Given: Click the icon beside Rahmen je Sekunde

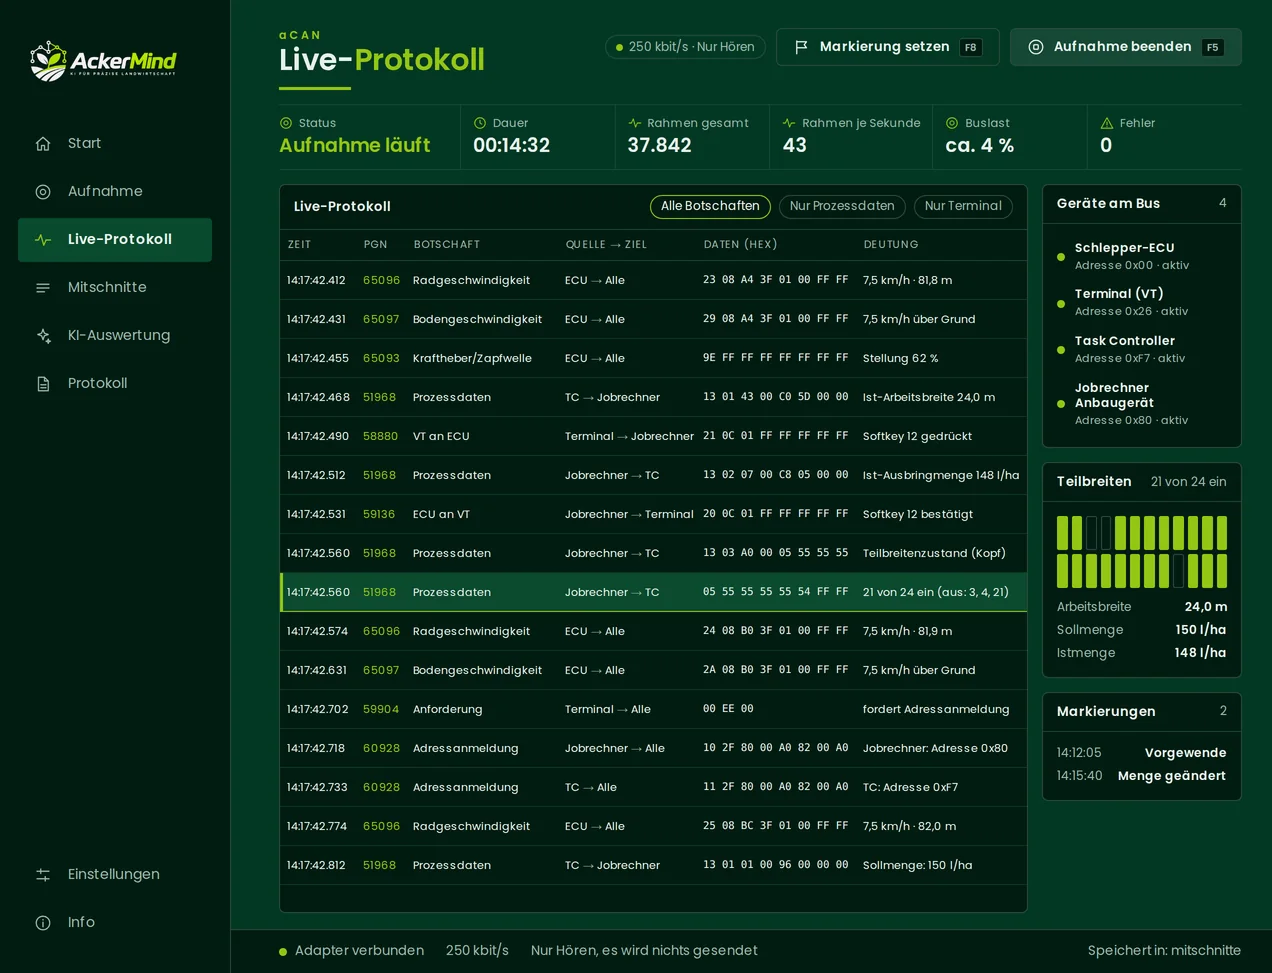Looking at the screenshot, I should point(789,123).
